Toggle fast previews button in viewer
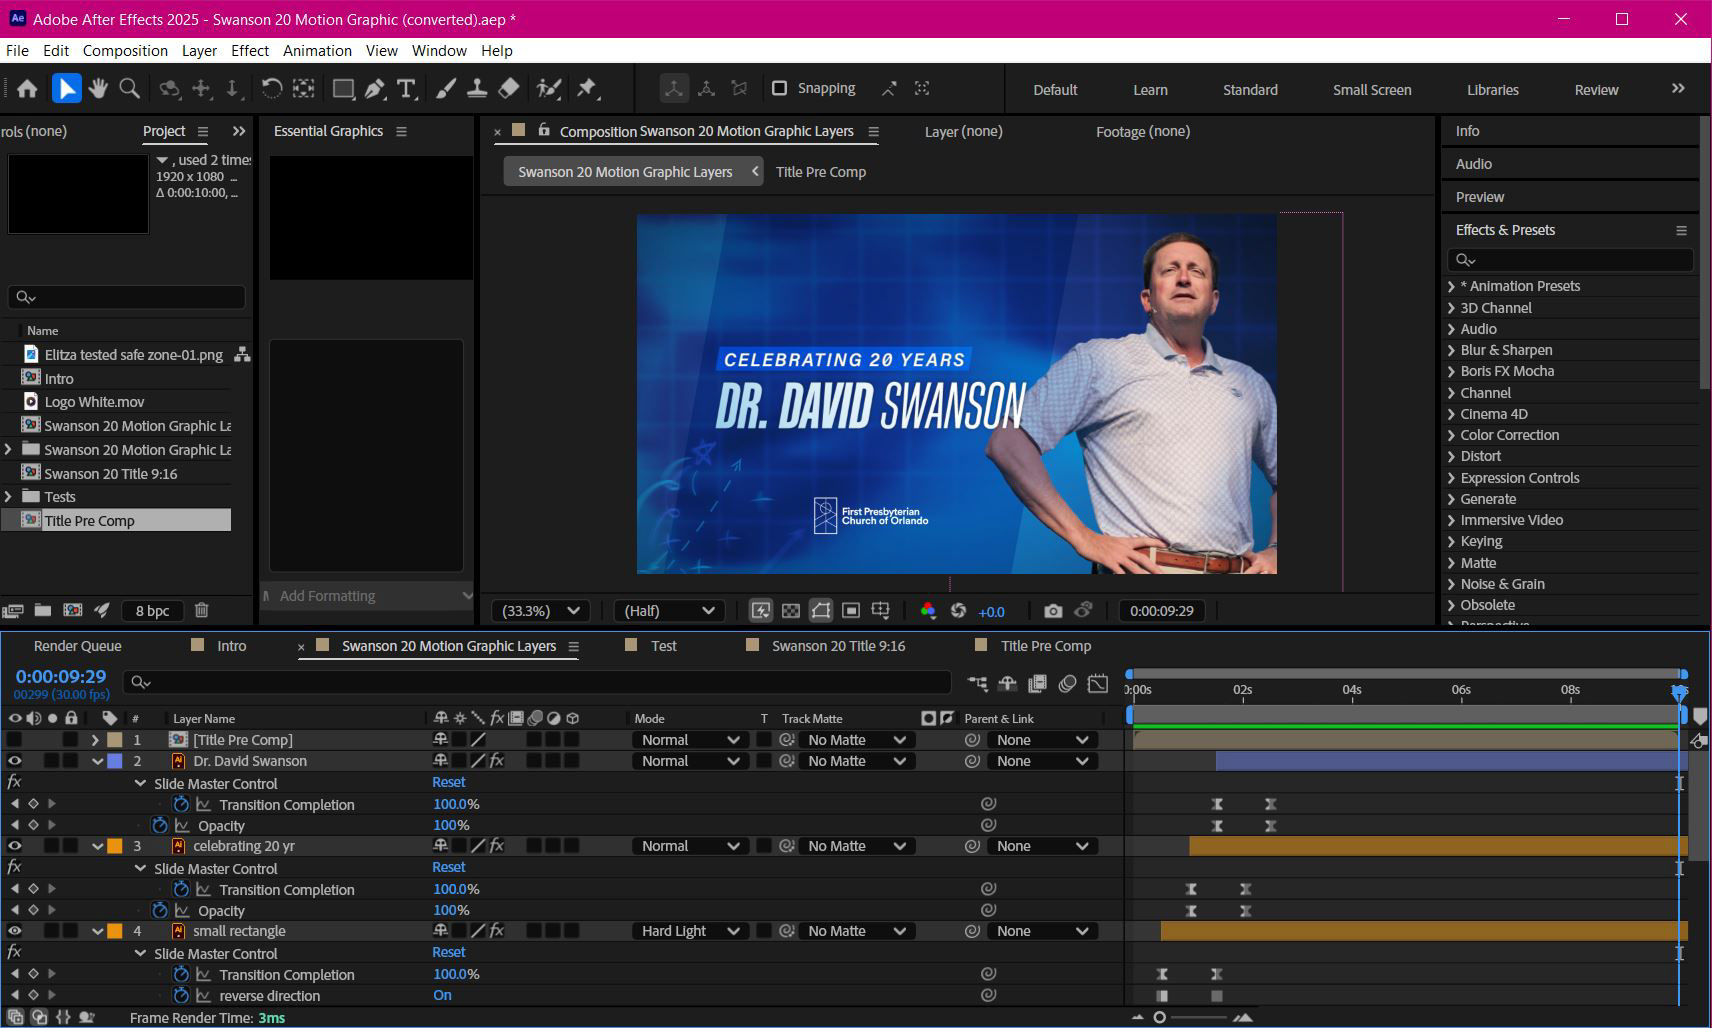The image size is (1712, 1028). point(761,610)
